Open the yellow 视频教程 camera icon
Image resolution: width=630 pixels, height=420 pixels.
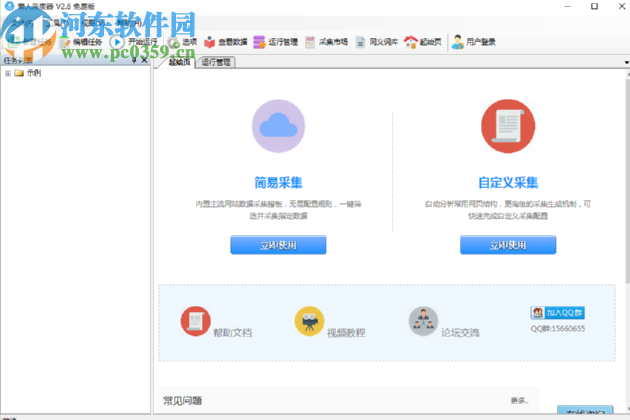point(309,321)
